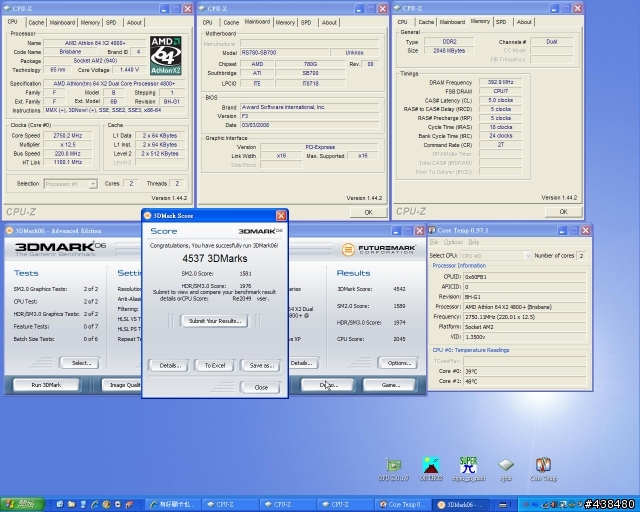
Task: Open SPD tab in CPU-Z Memory window
Action: coord(501,22)
